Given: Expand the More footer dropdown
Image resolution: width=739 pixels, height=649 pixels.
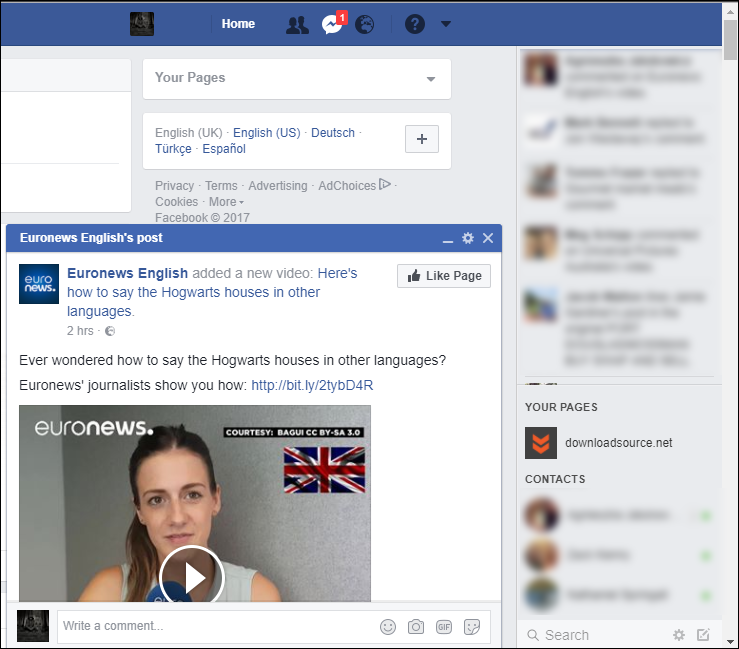Looking at the screenshot, I should click(226, 202).
